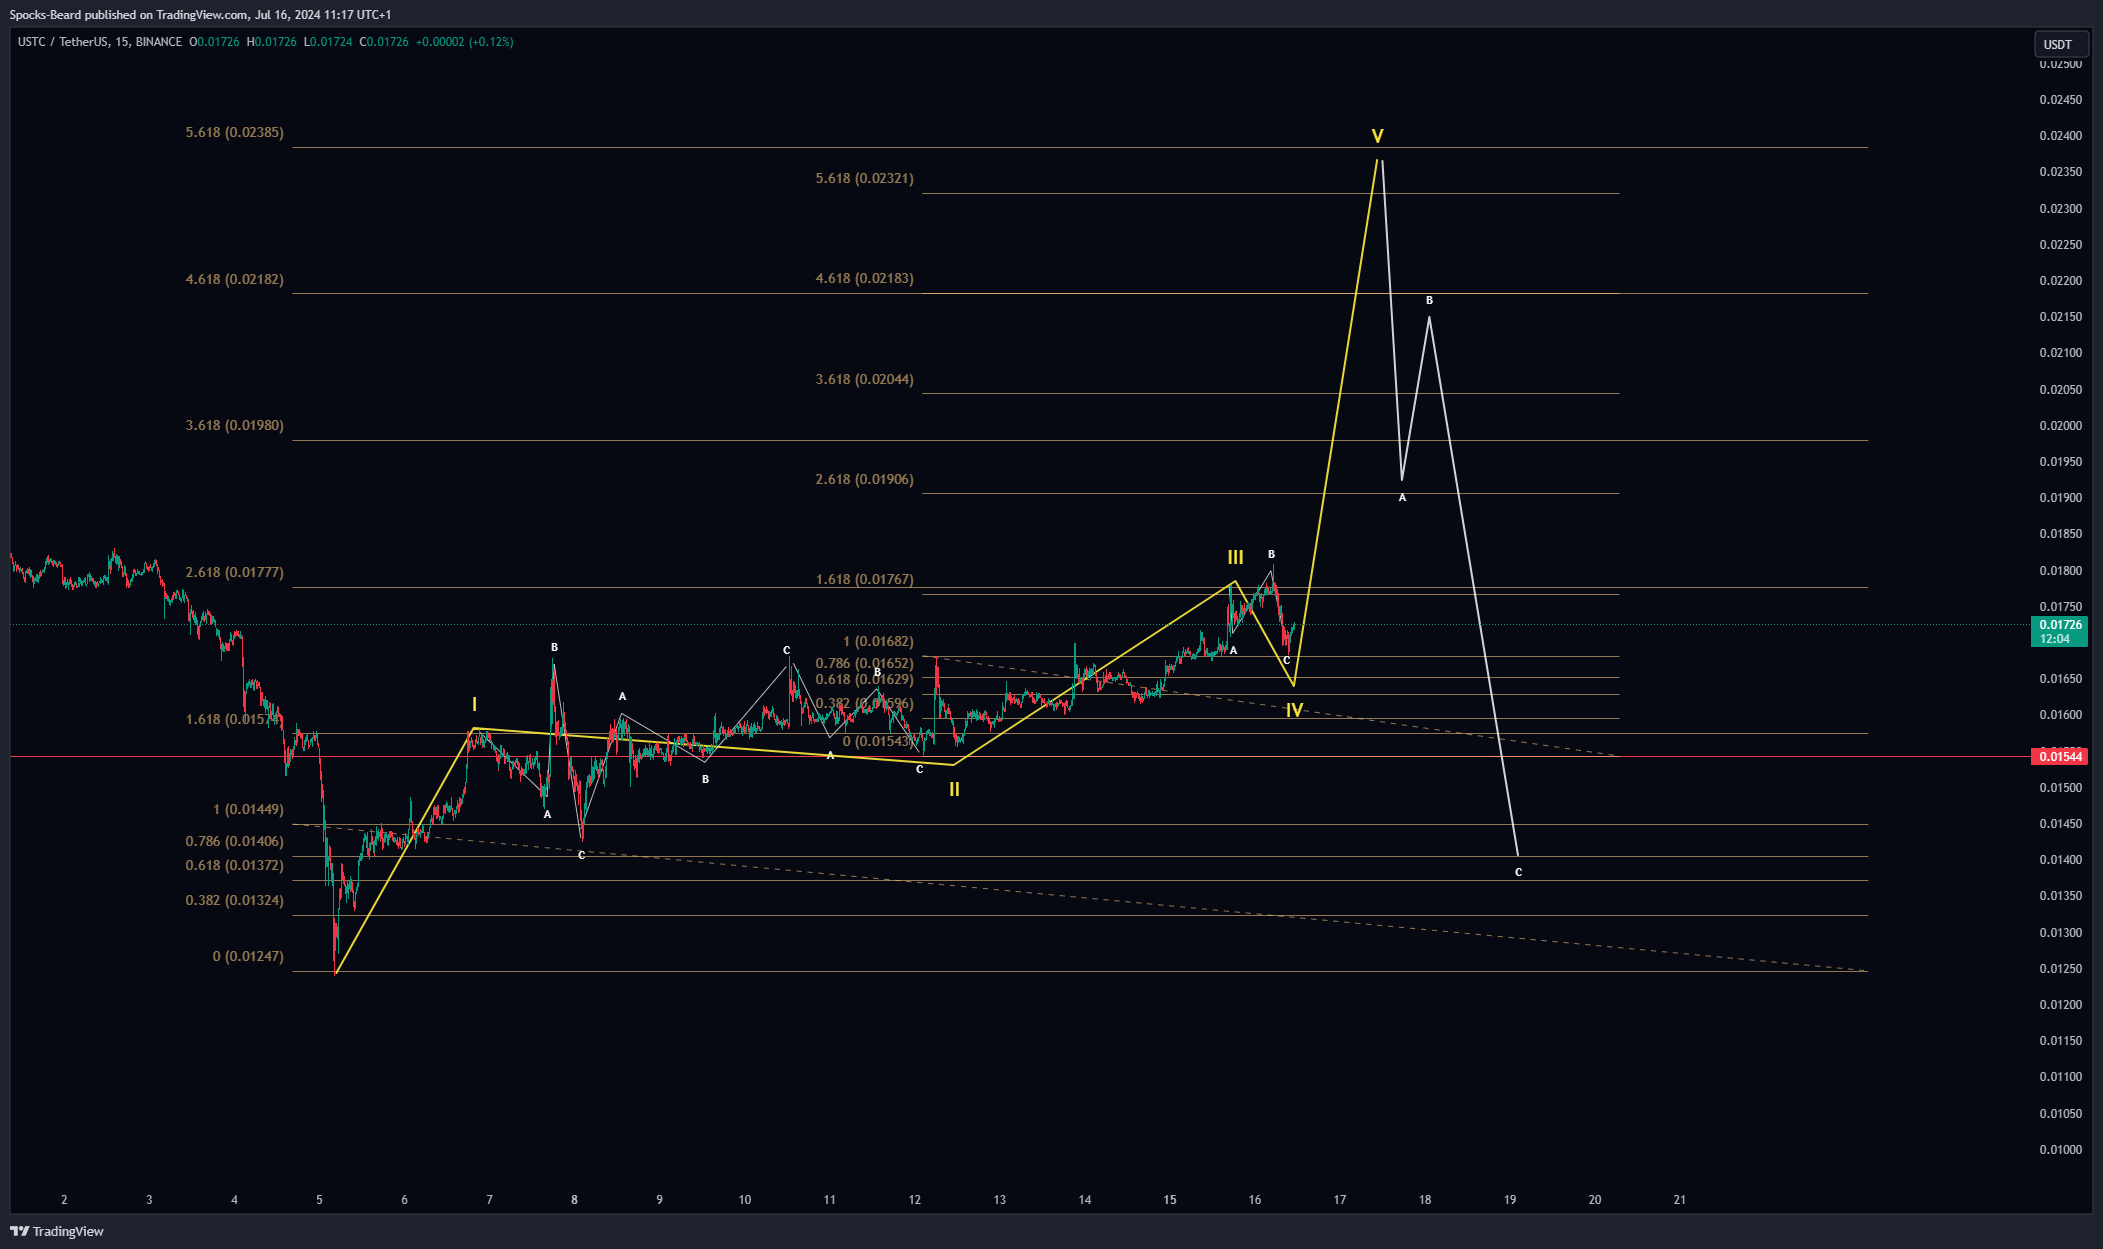The image size is (2103, 1249).
Task: Click the red 0.01544 price line label
Action: point(2061,757)
